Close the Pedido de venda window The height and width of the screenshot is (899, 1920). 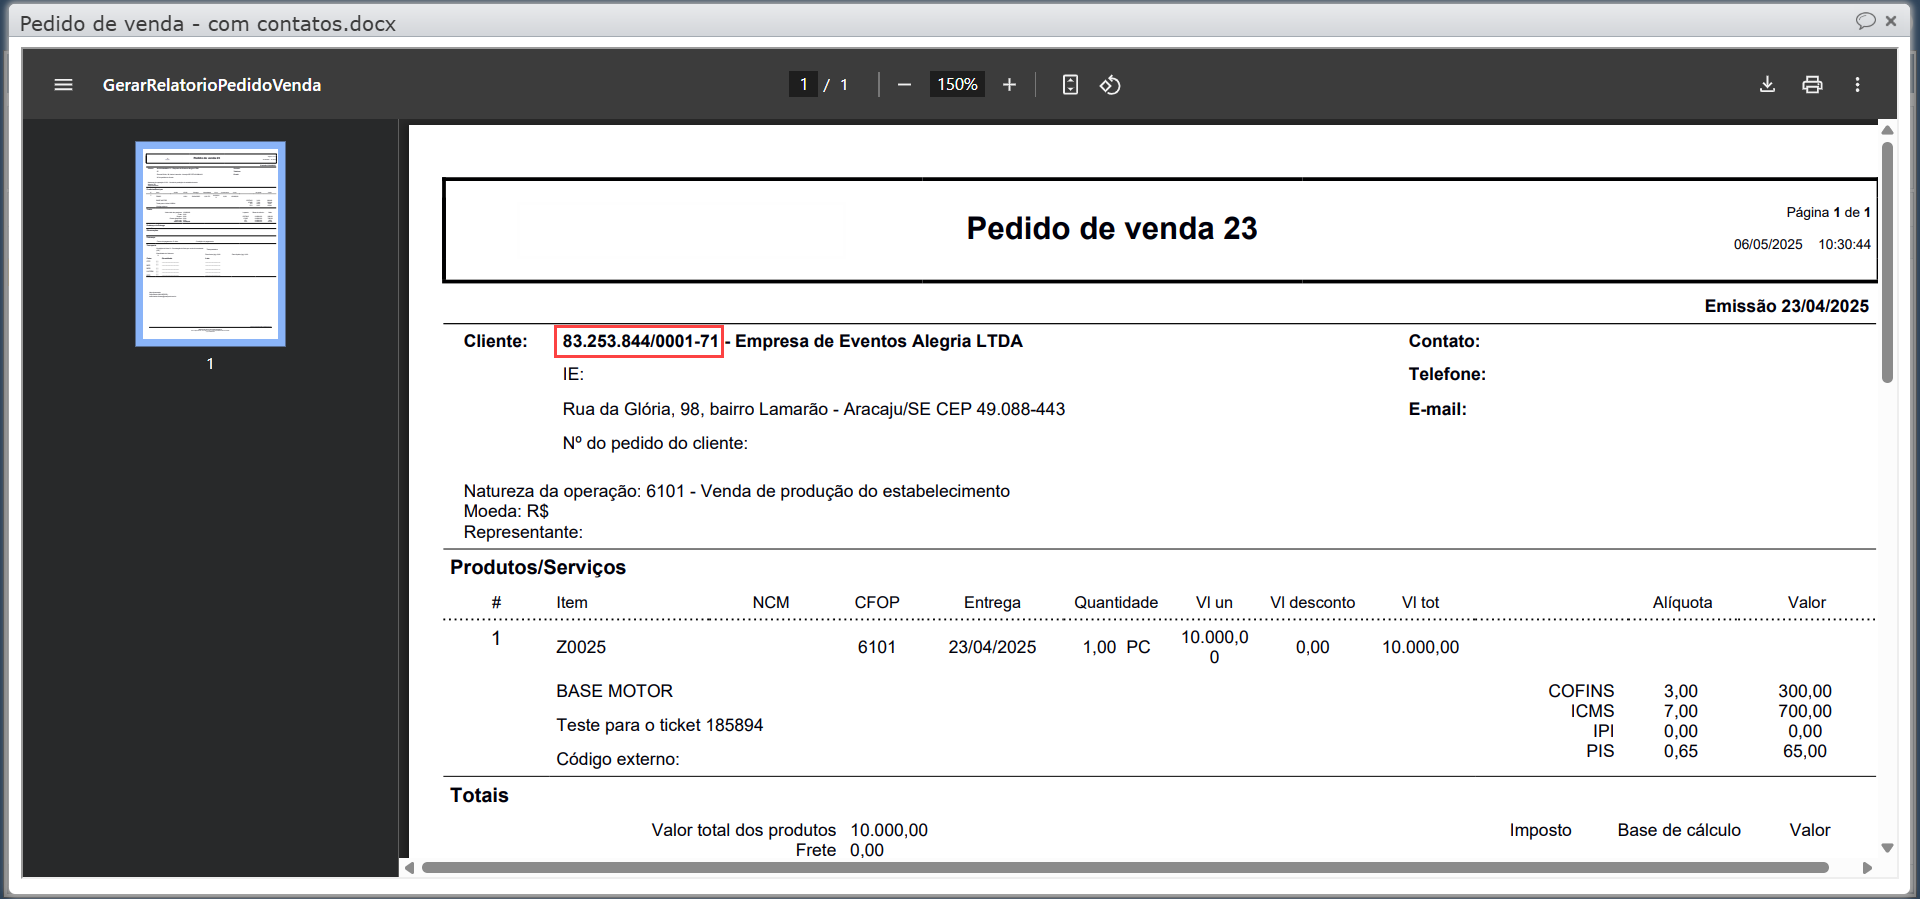(1891, 21)
